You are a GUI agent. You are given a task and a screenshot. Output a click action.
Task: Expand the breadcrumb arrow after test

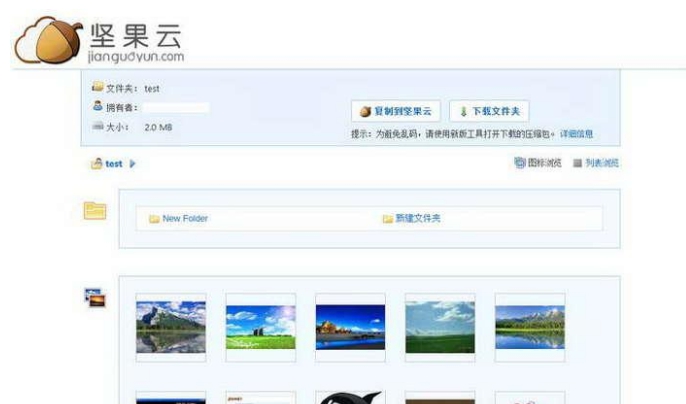[x=133, y=164]
